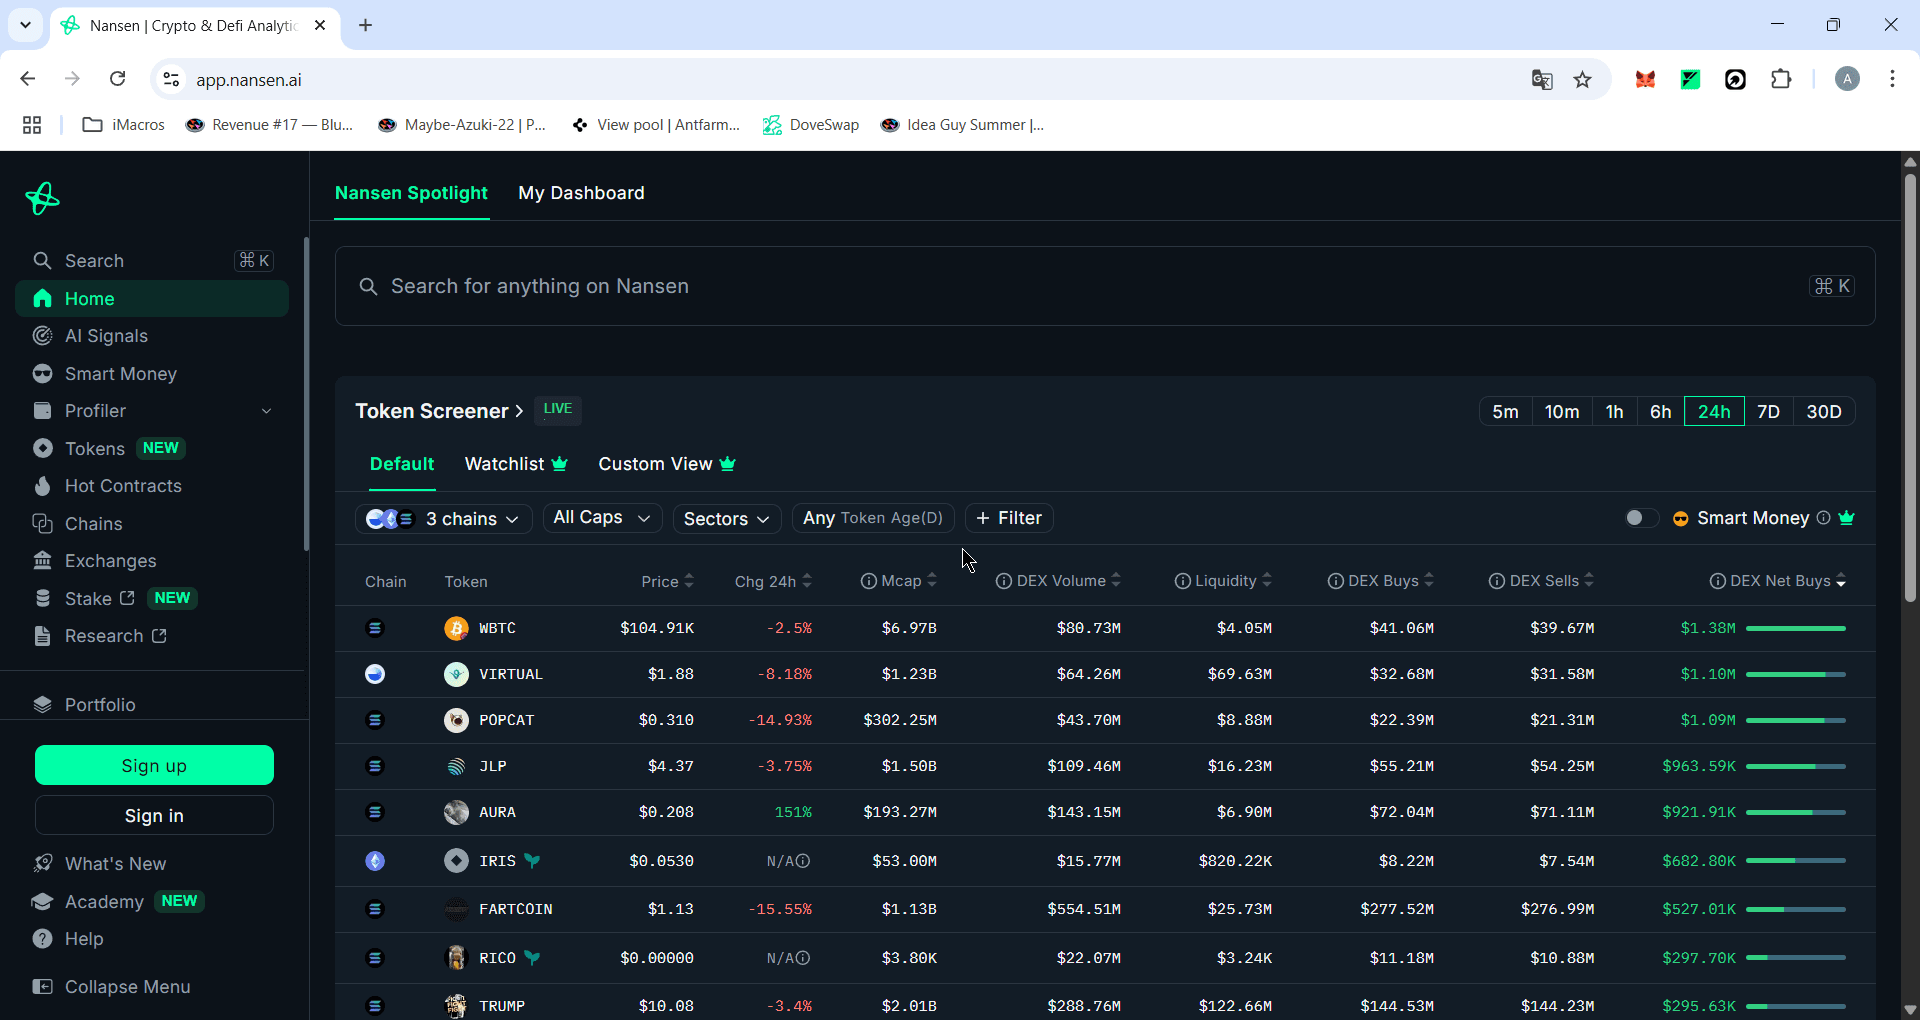Click Google Translate icon in address bar
Image resolution: width=1920 pixels, height=1020 pixels.
pyautogui.click(x=1542, y=80)
